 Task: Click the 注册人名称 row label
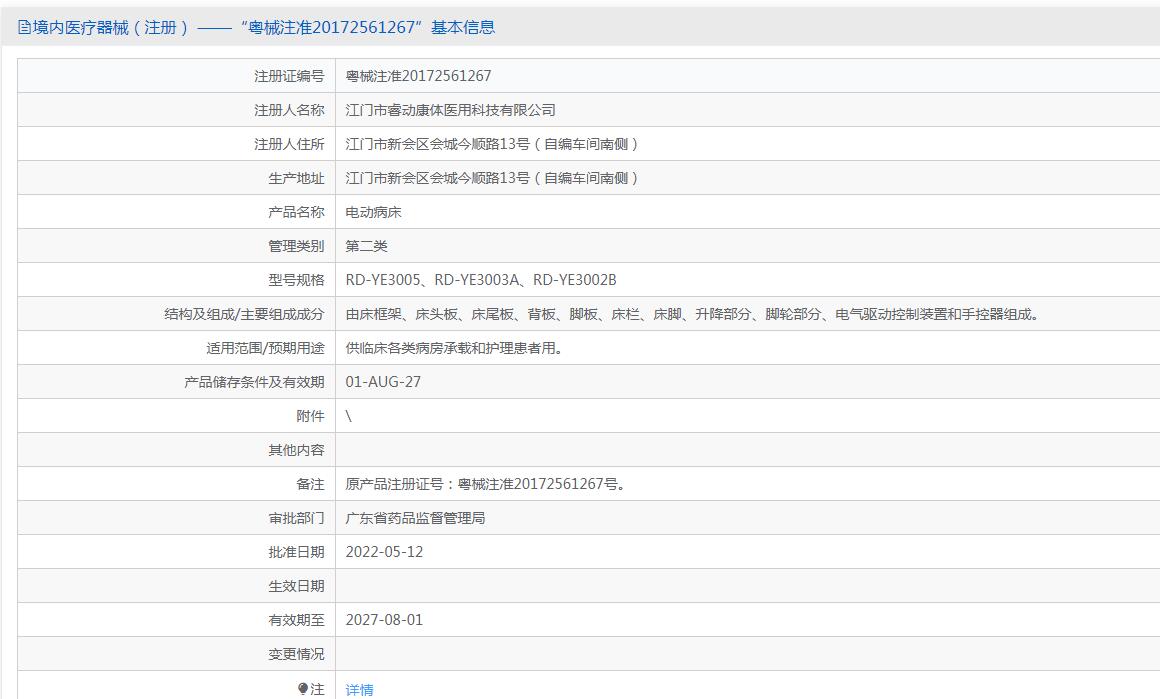point(289,109)
